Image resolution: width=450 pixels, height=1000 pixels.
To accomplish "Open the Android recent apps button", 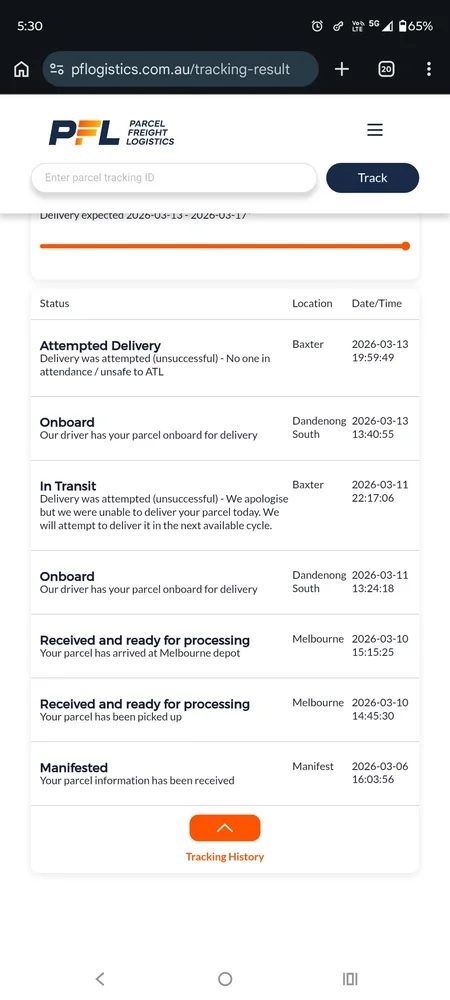I will [350, 979].
